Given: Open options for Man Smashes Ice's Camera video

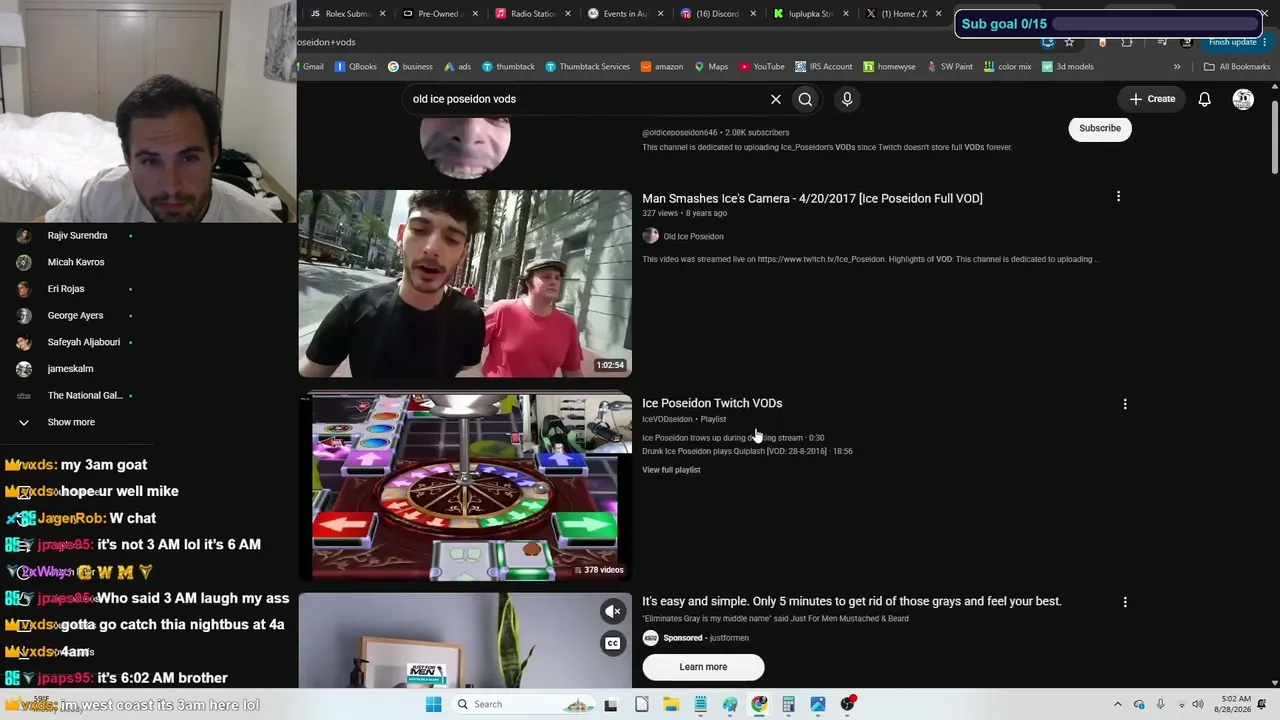Looking at the screenshot, I should point(1118,197).
